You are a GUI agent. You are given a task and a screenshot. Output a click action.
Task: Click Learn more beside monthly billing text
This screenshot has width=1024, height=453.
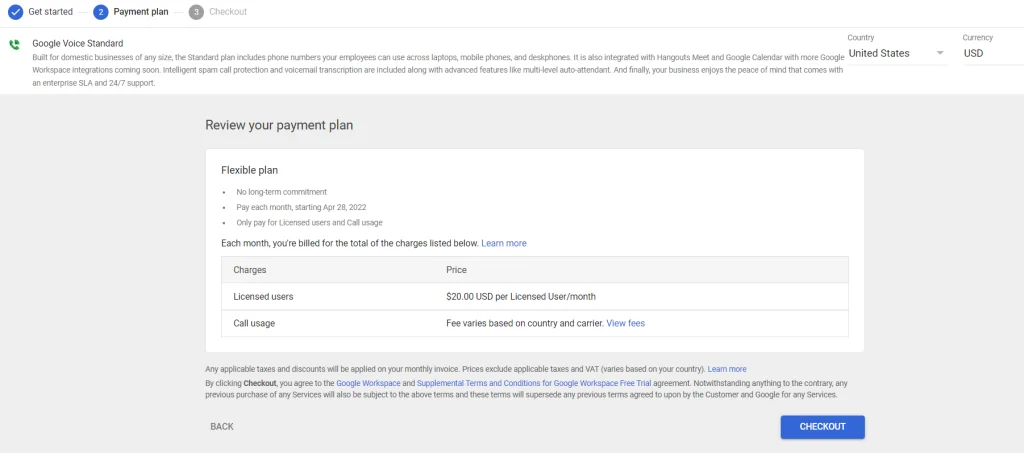tap(503, 243)
